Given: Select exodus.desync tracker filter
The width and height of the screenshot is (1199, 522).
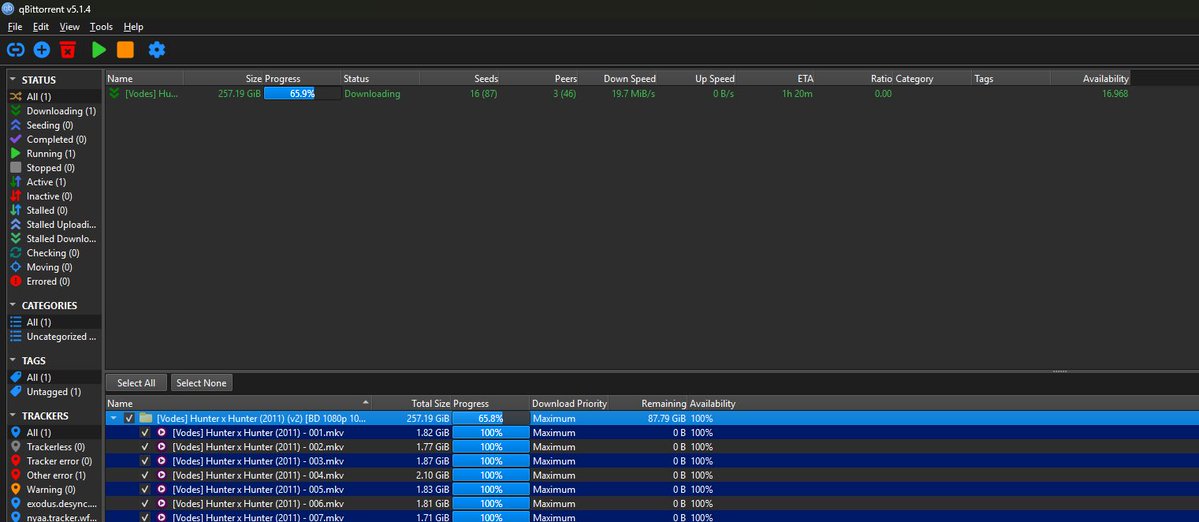Looking at the screenshot, I should [x=53, y=504].
